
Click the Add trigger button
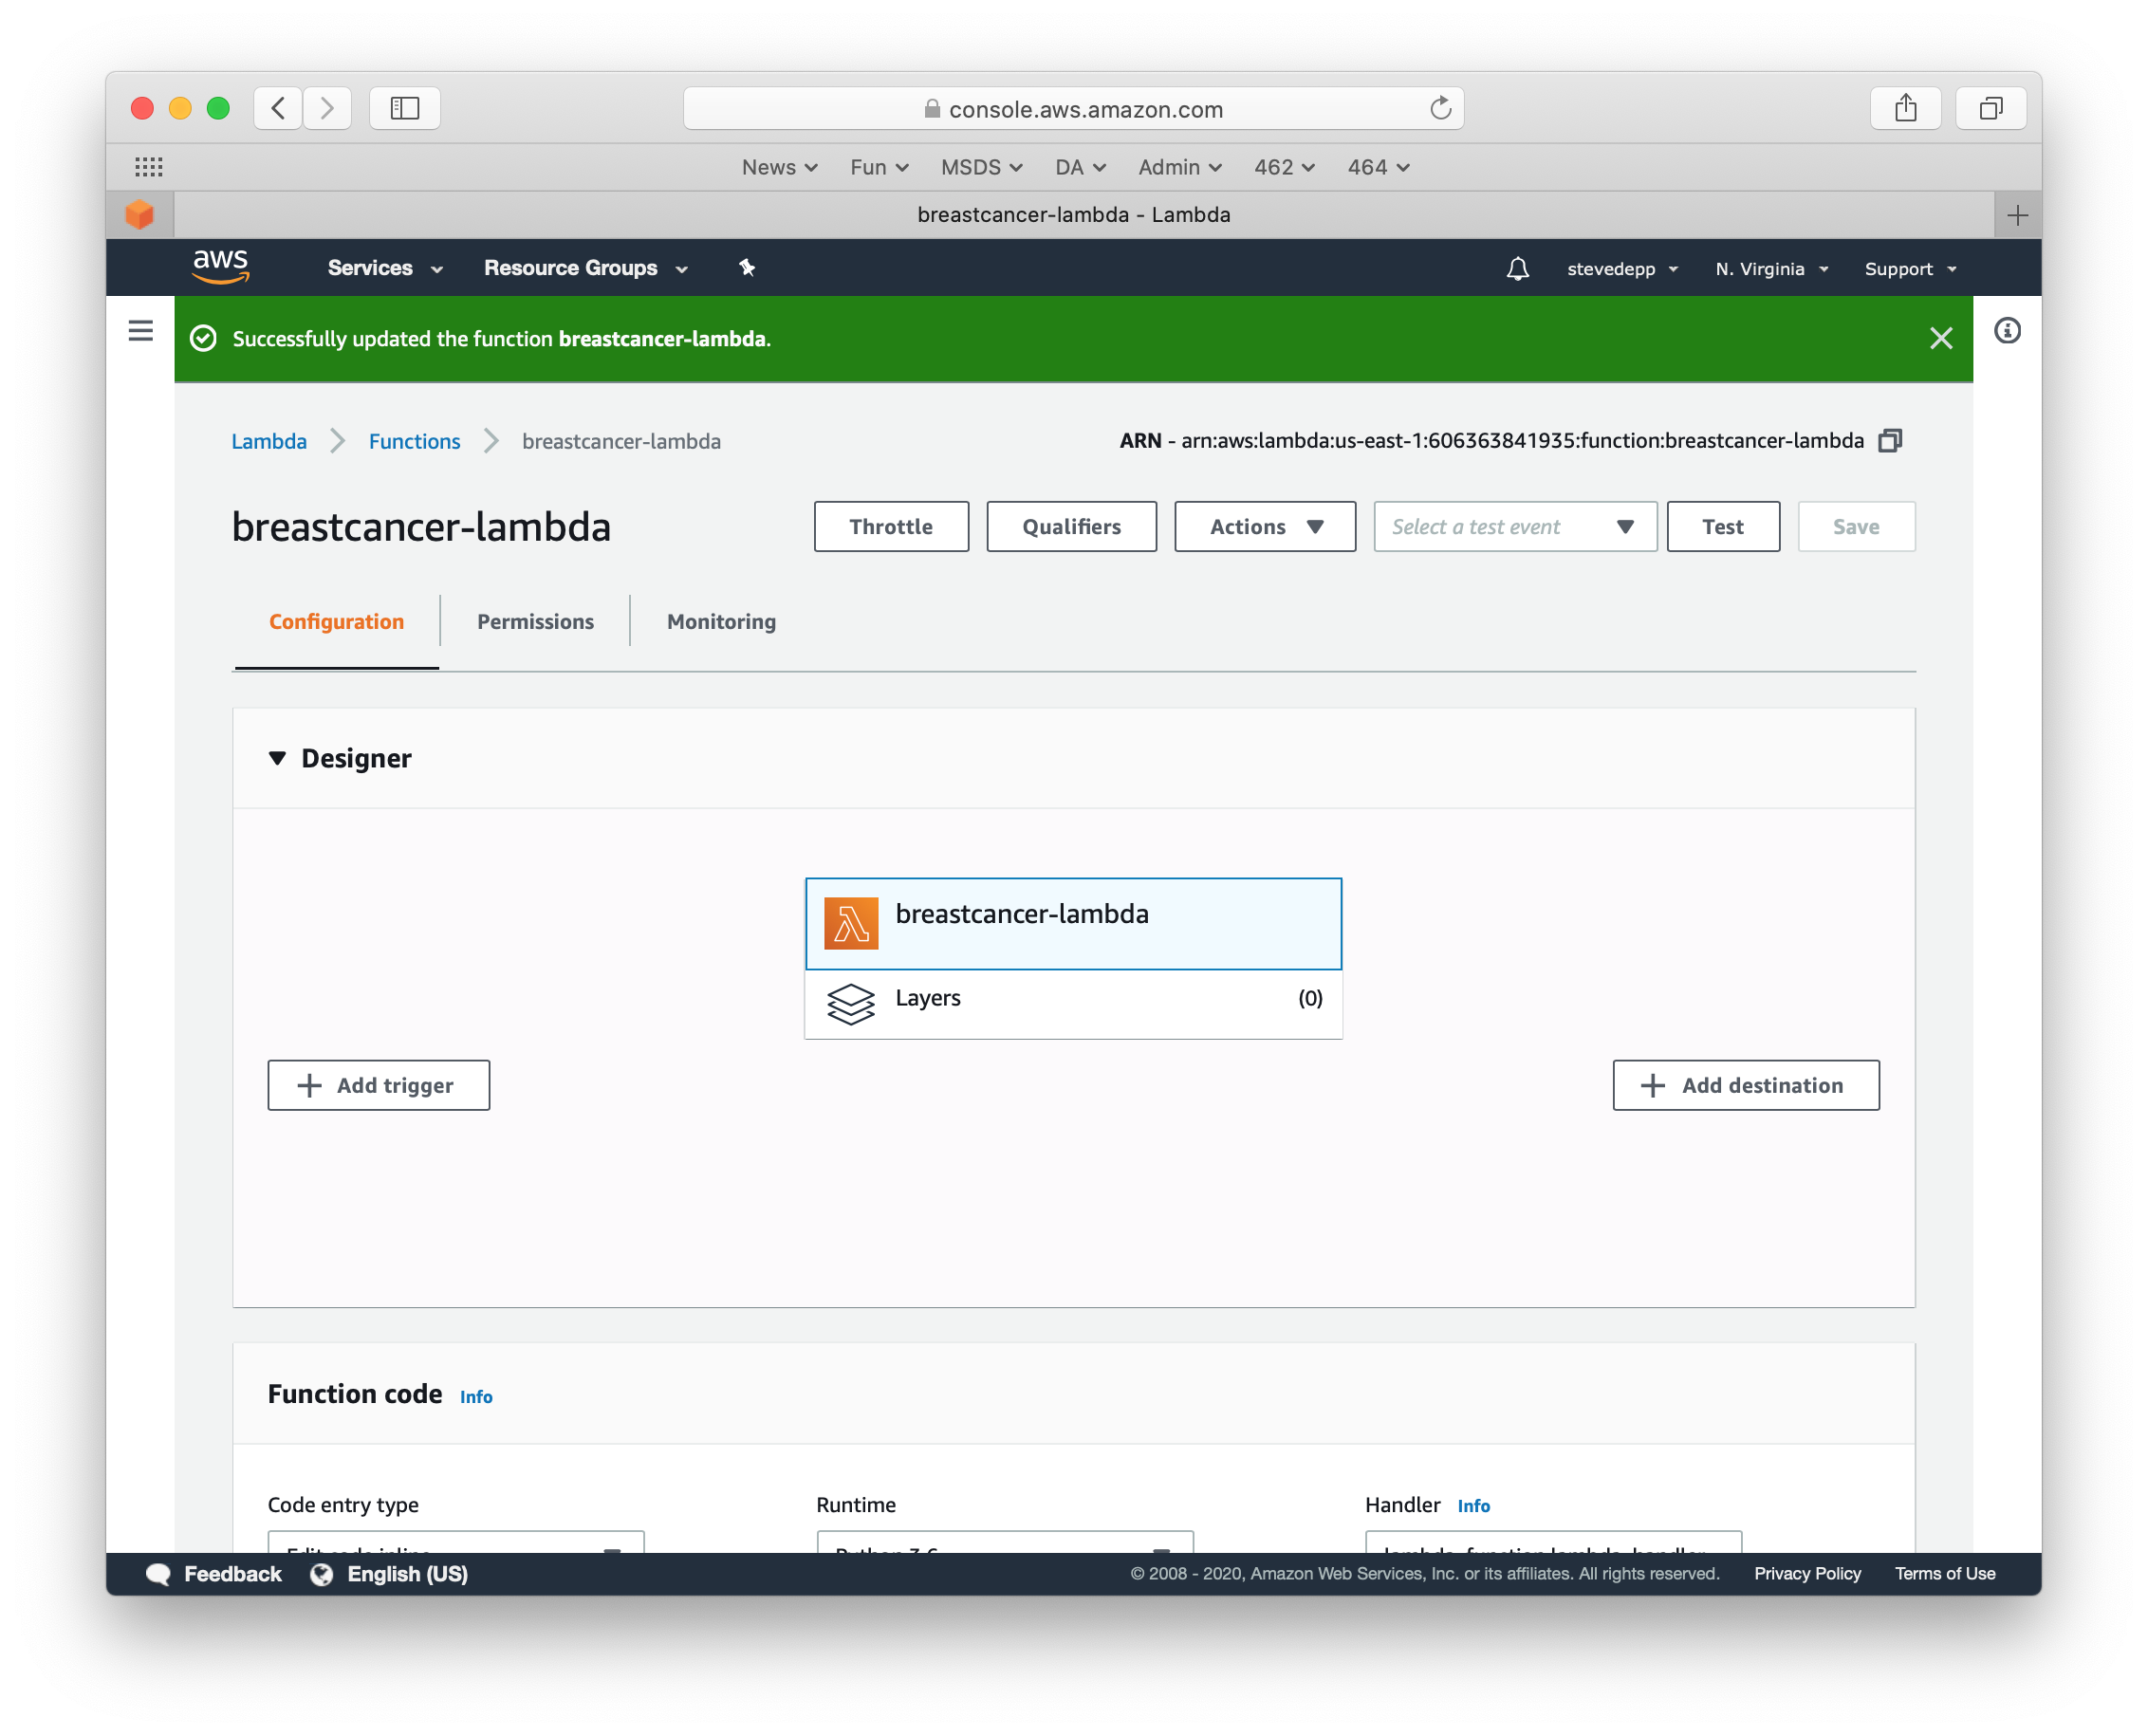(379, 1085)
